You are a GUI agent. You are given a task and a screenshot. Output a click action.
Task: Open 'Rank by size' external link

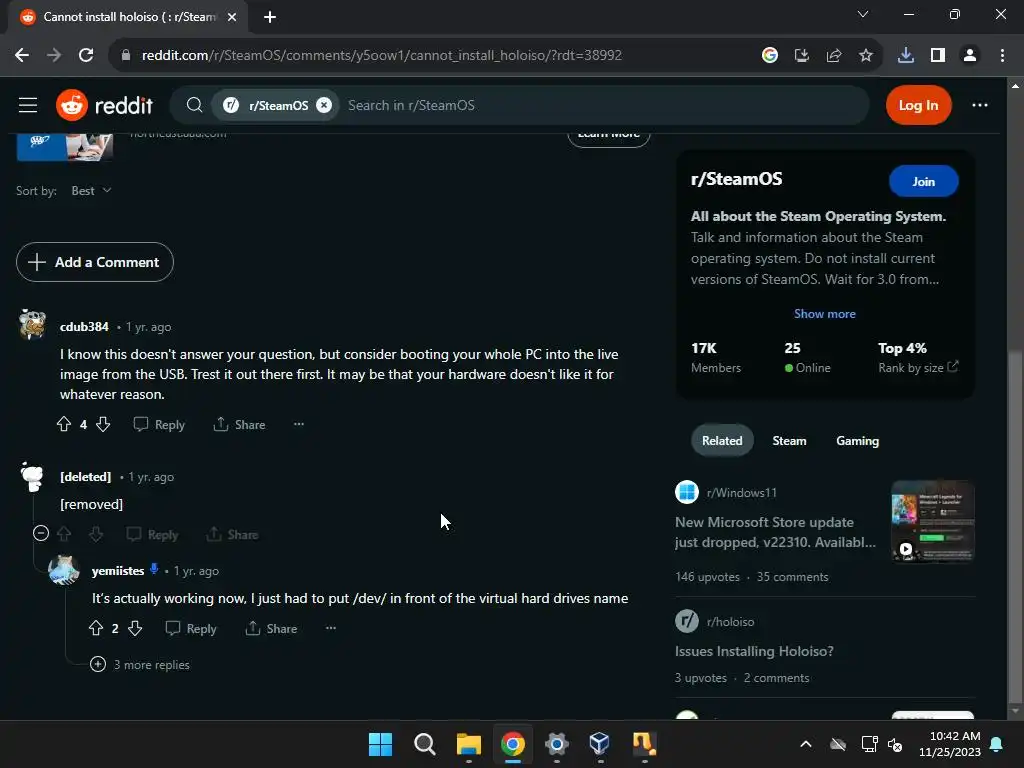918,367
